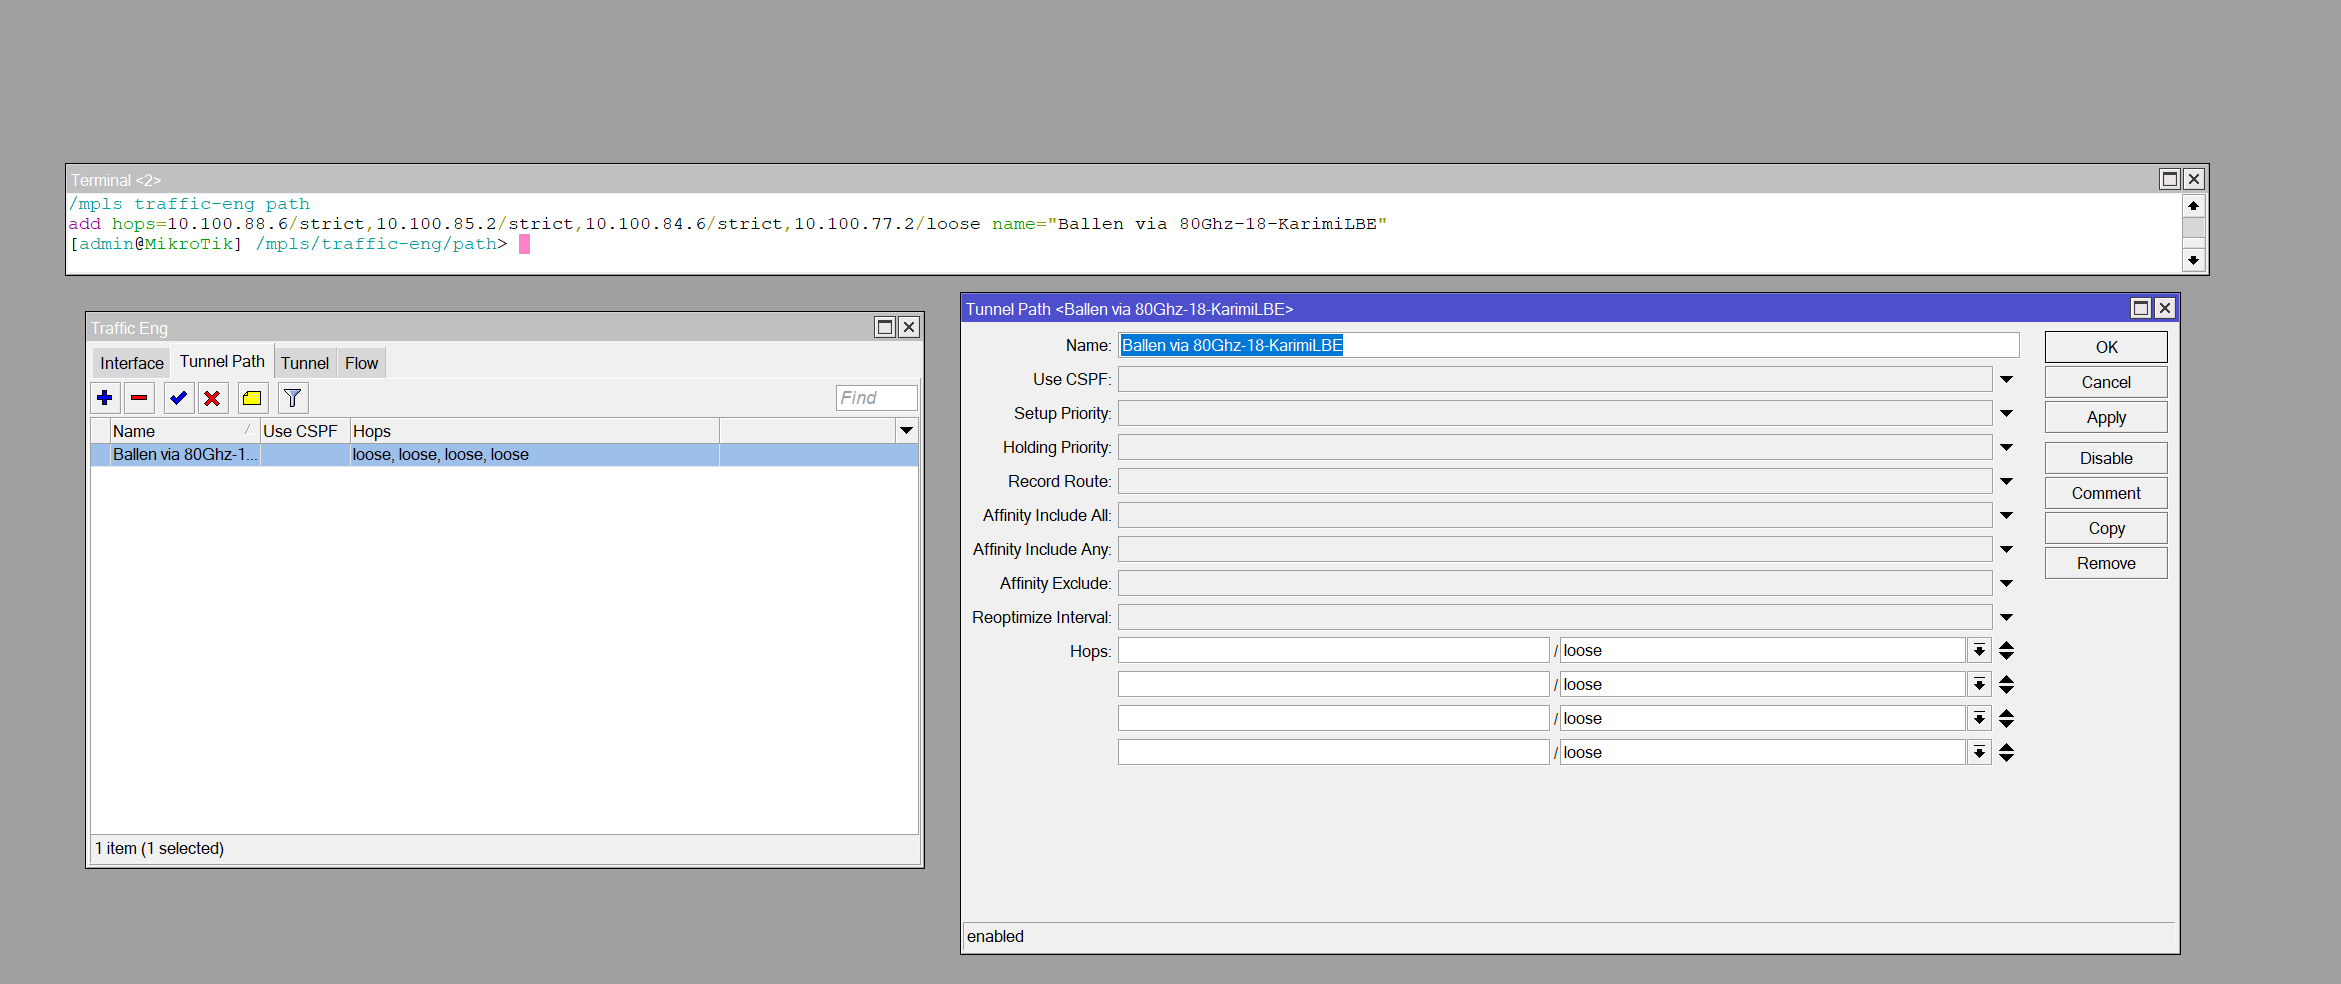Click the fourth Hops address field
2341x984 pixels.
click(x=1333, y=753)
